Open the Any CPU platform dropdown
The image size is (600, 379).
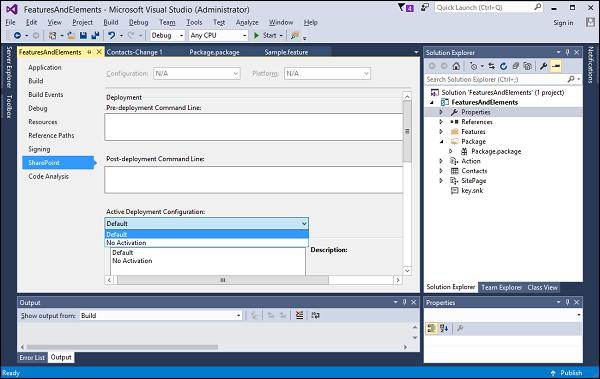pos(218,36)
